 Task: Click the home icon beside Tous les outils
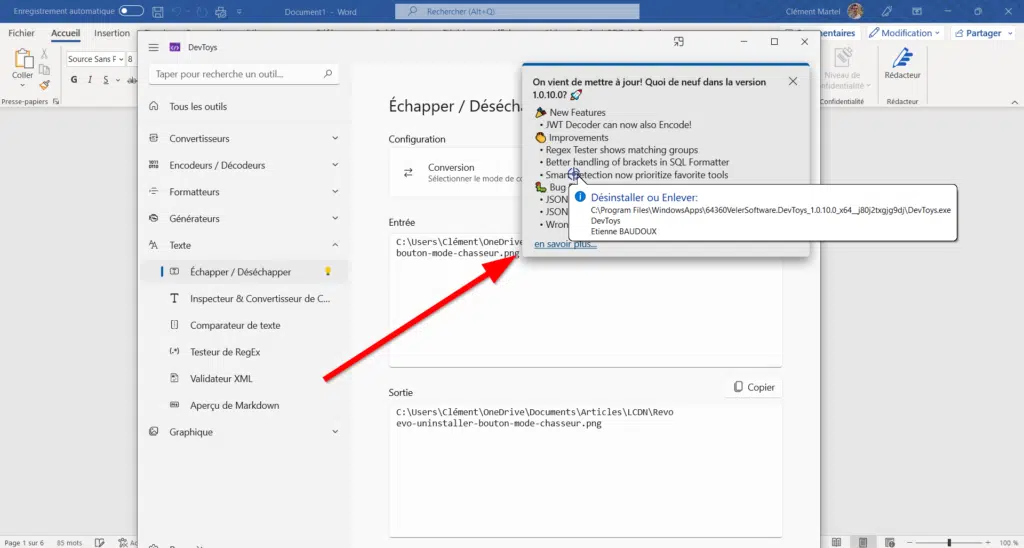[x=153, y=106]
